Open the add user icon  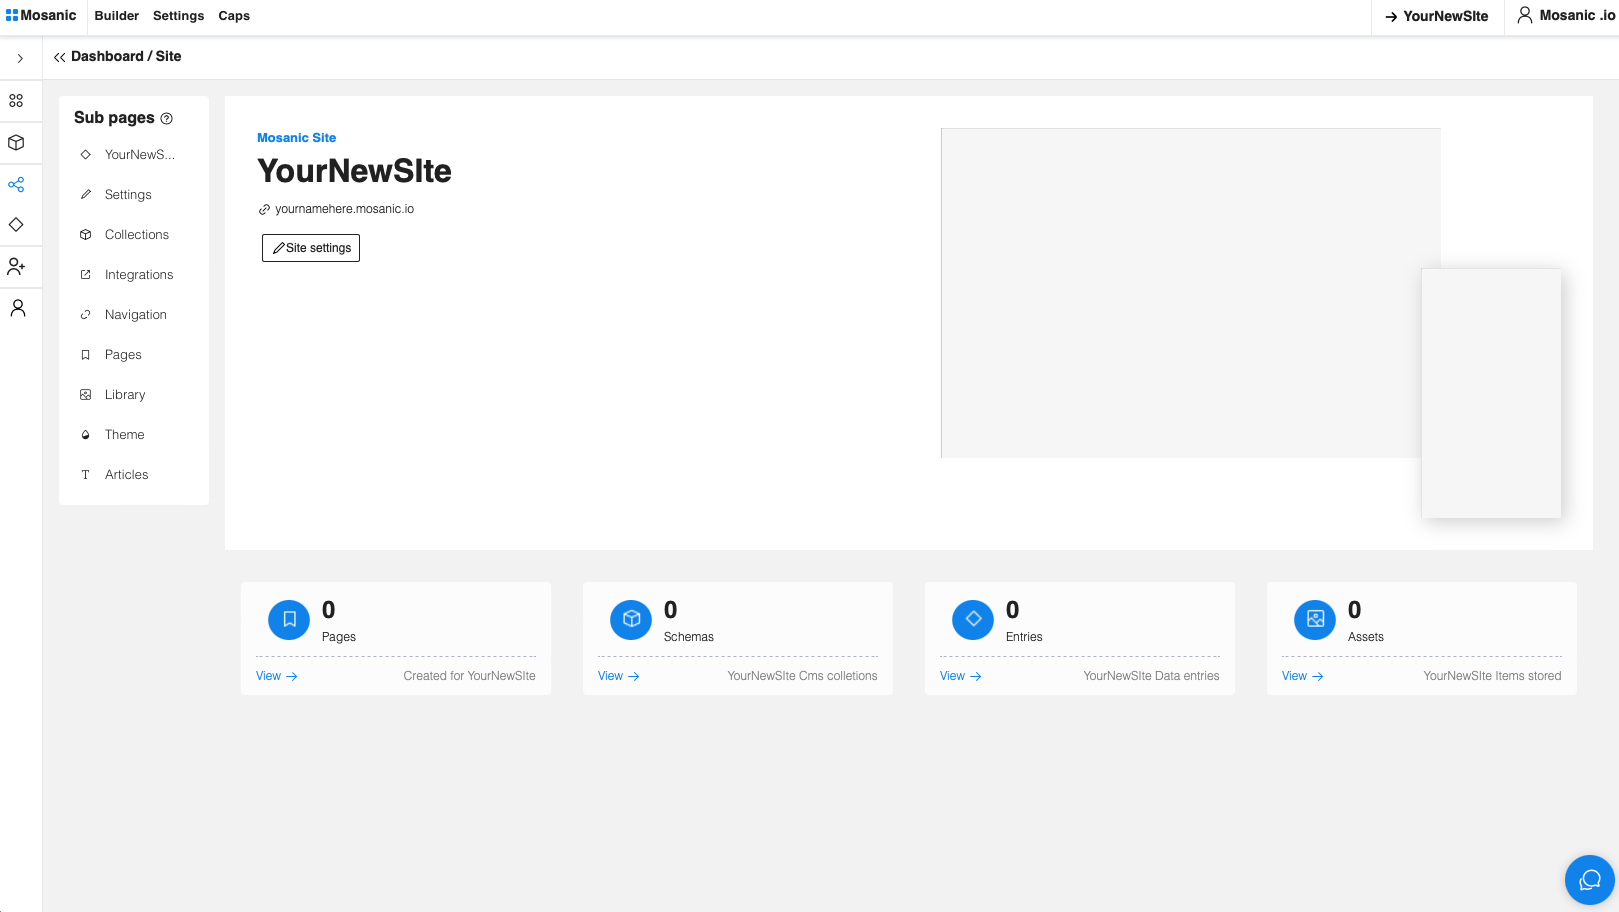pyautogui.click(x=16, y=267)
